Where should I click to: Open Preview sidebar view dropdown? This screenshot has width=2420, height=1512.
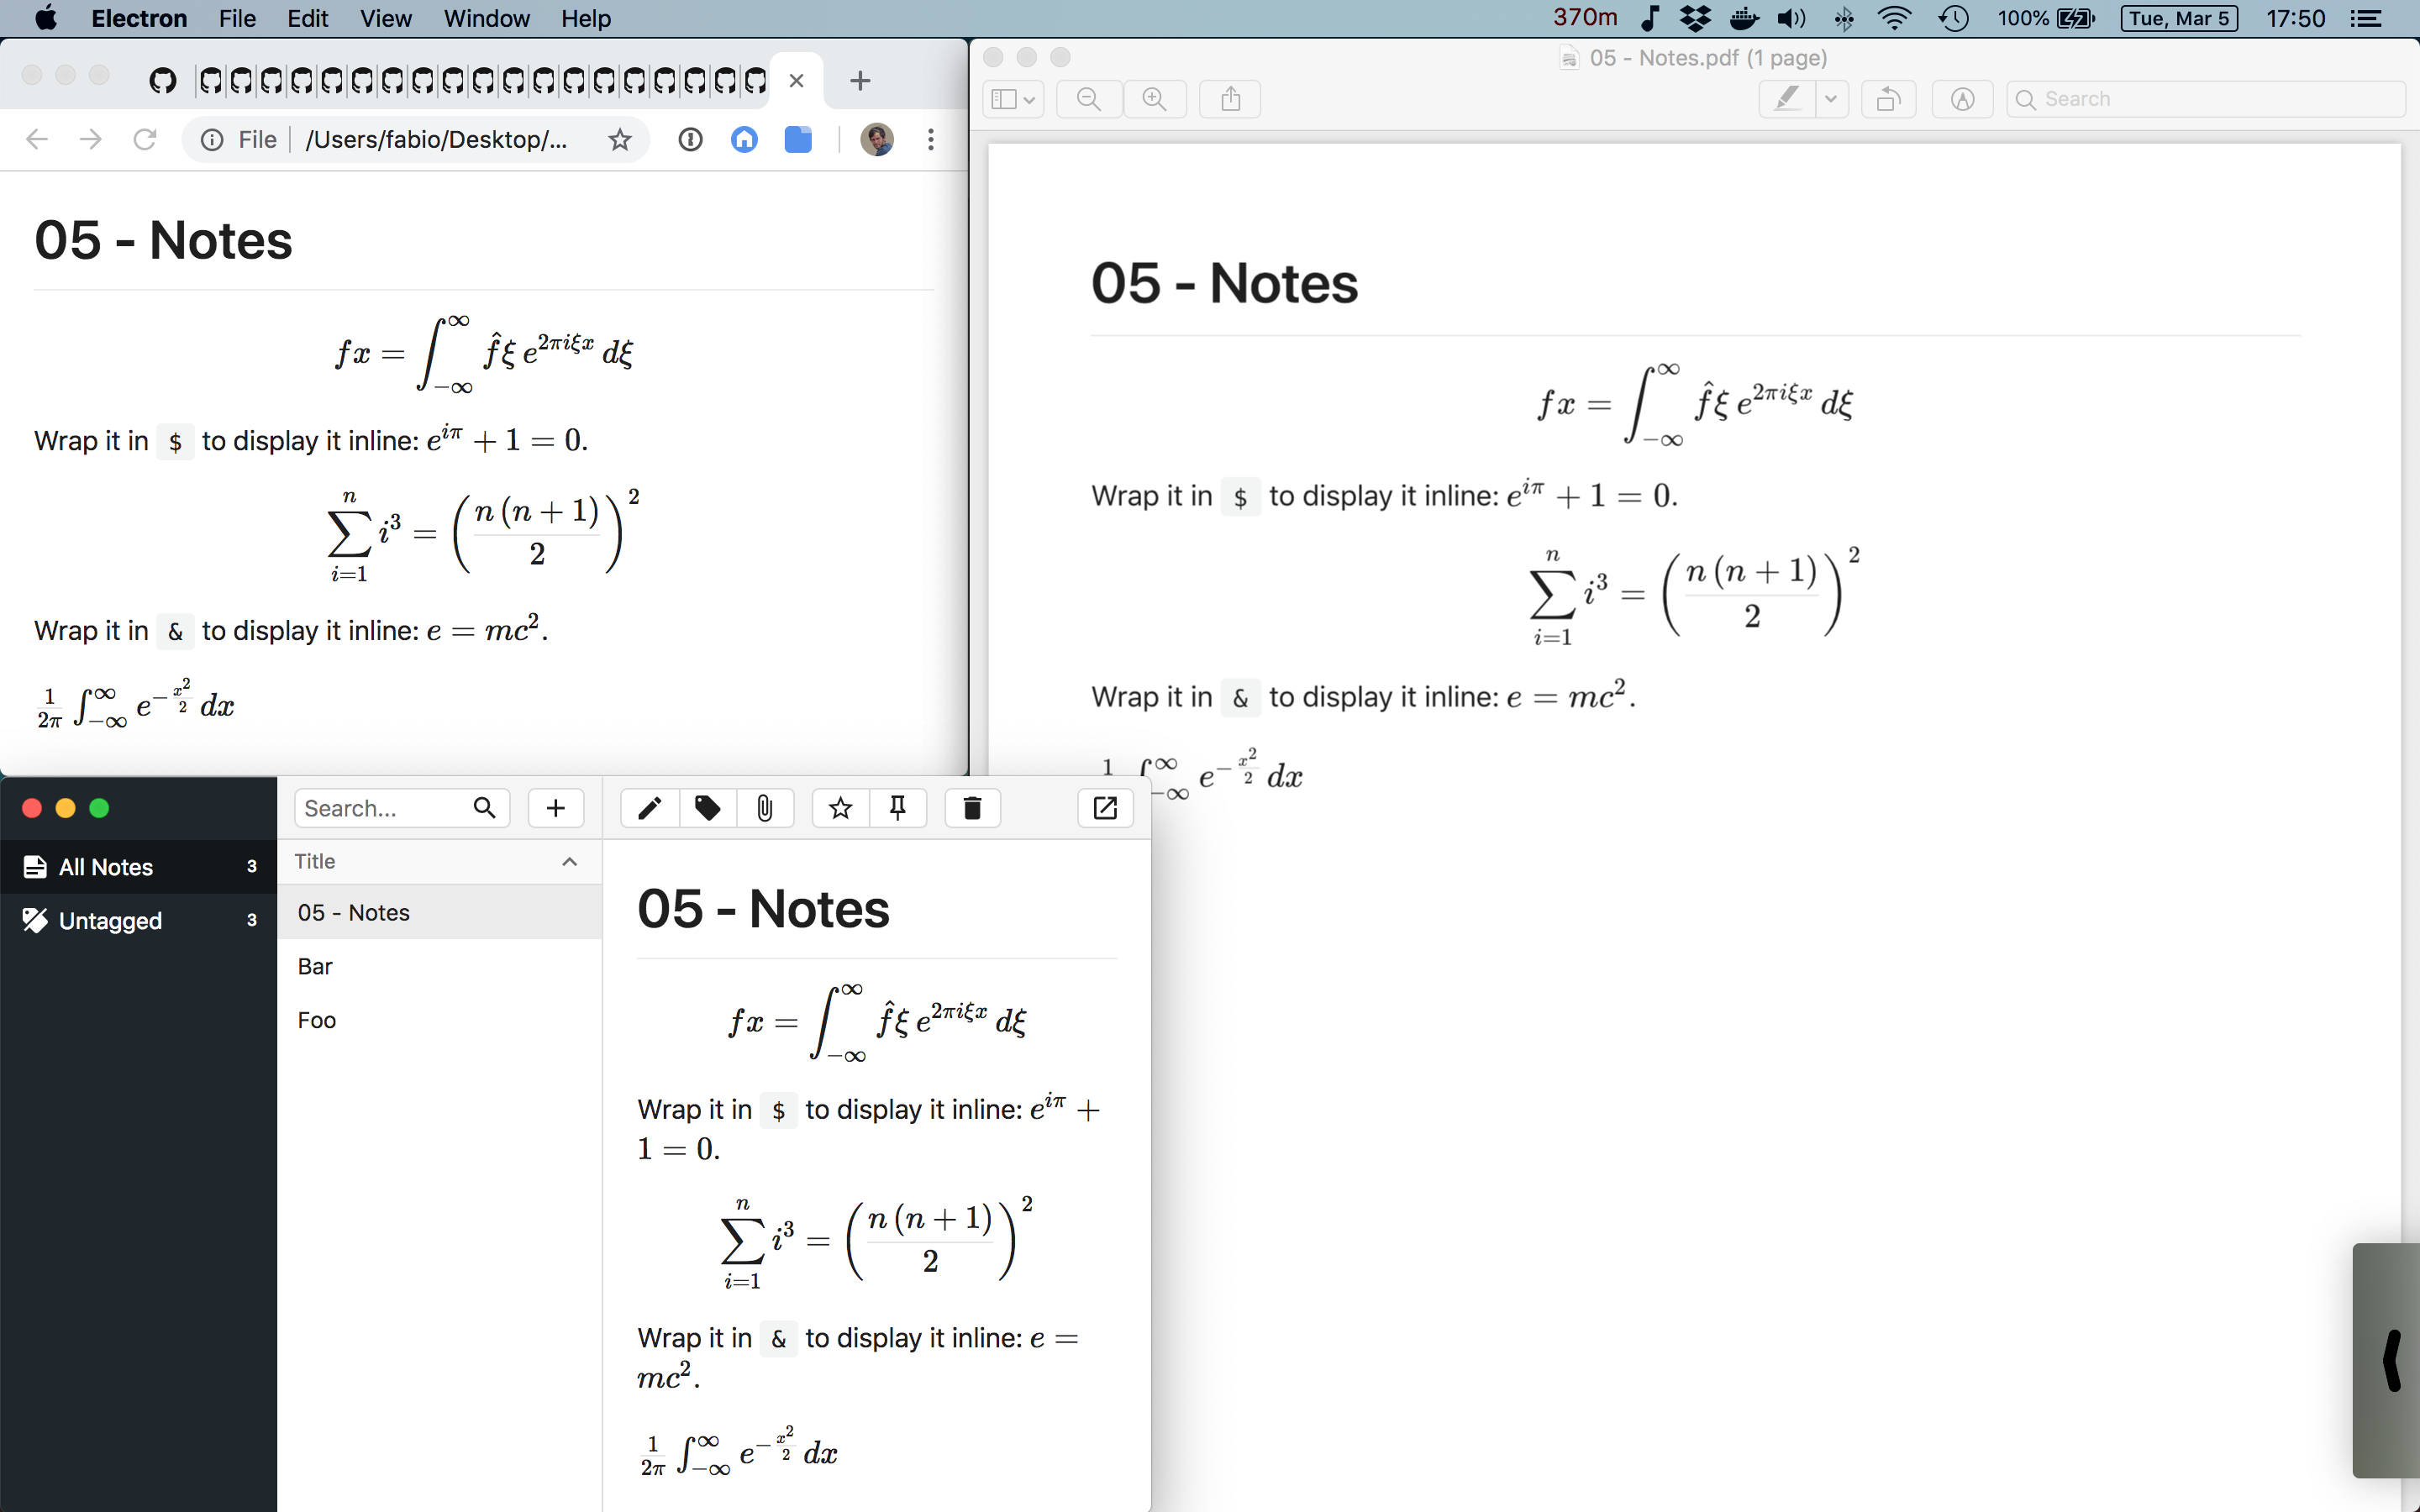1013,99
